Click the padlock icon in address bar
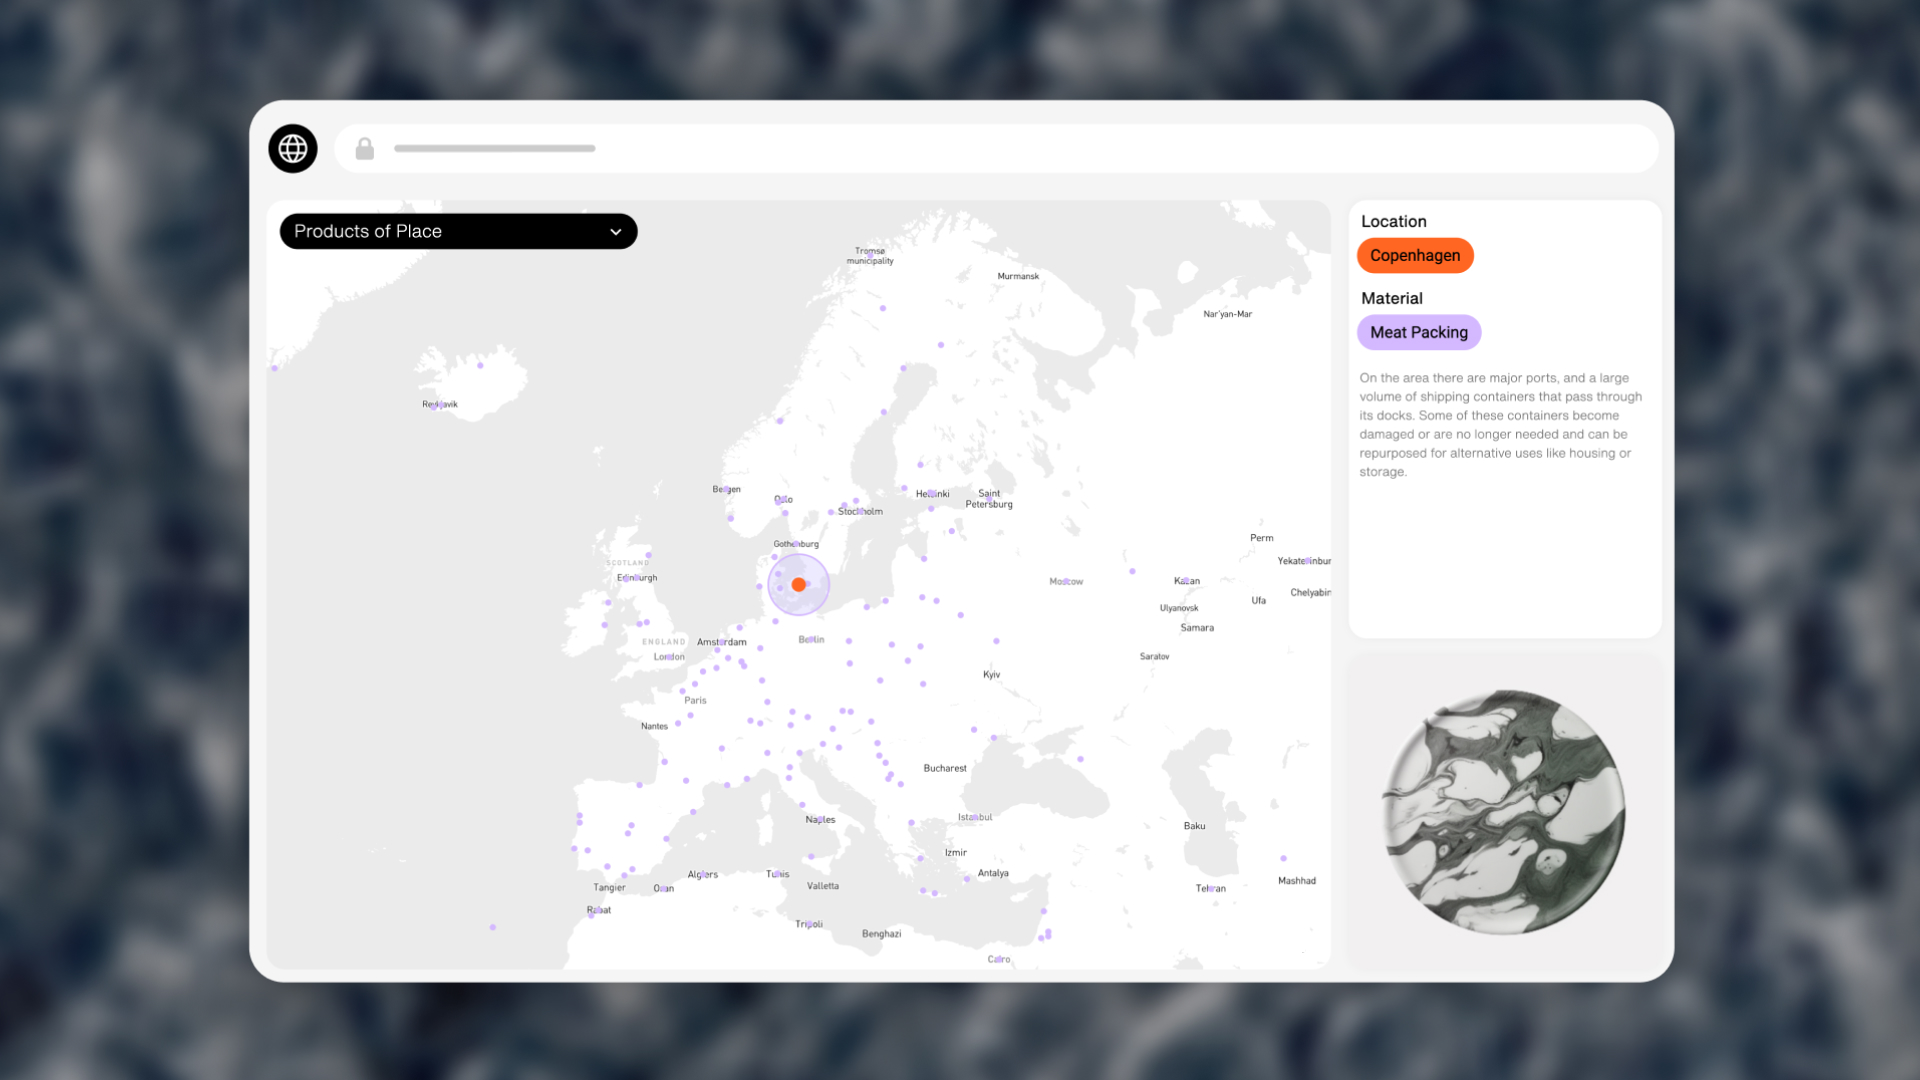This screenshot has height=1080, width=1920. point(365,149)
